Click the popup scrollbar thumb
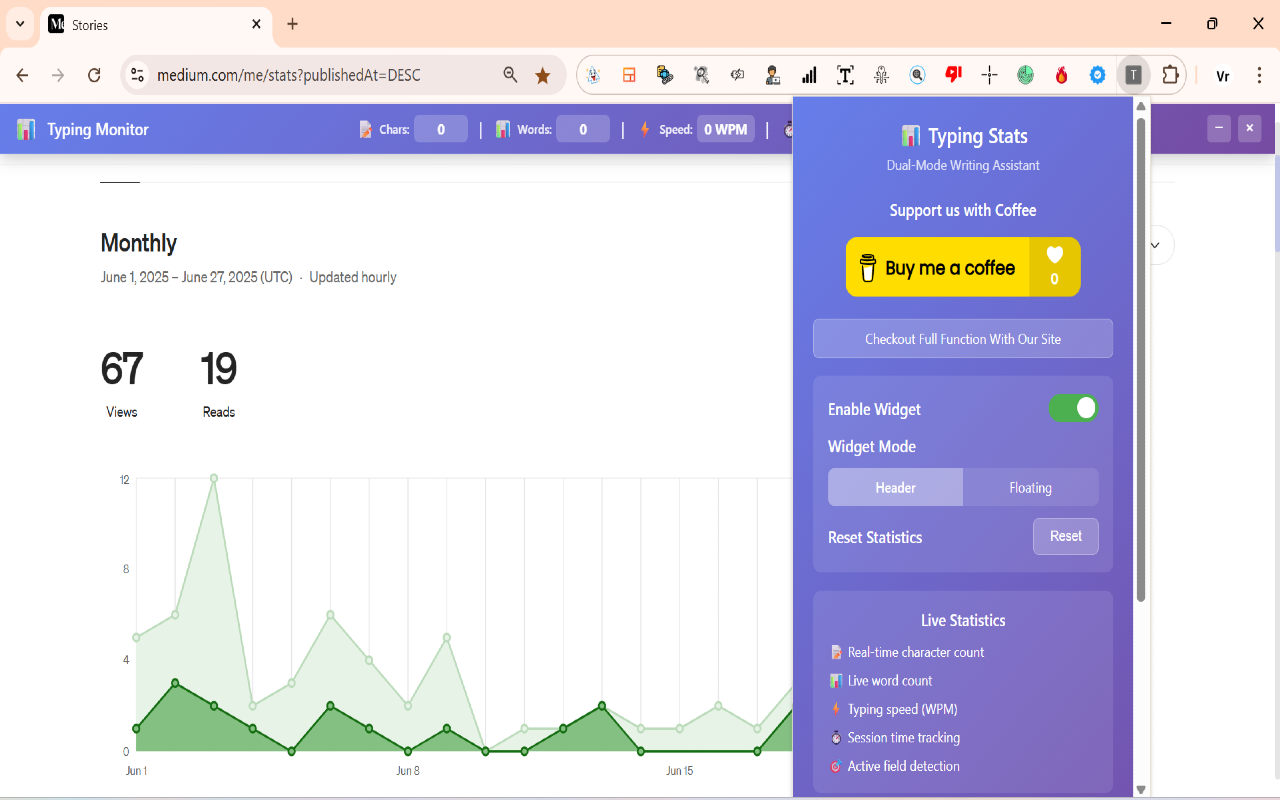Image resolution: width=1280 pixels, height=800 pixels. [1141, 360]
